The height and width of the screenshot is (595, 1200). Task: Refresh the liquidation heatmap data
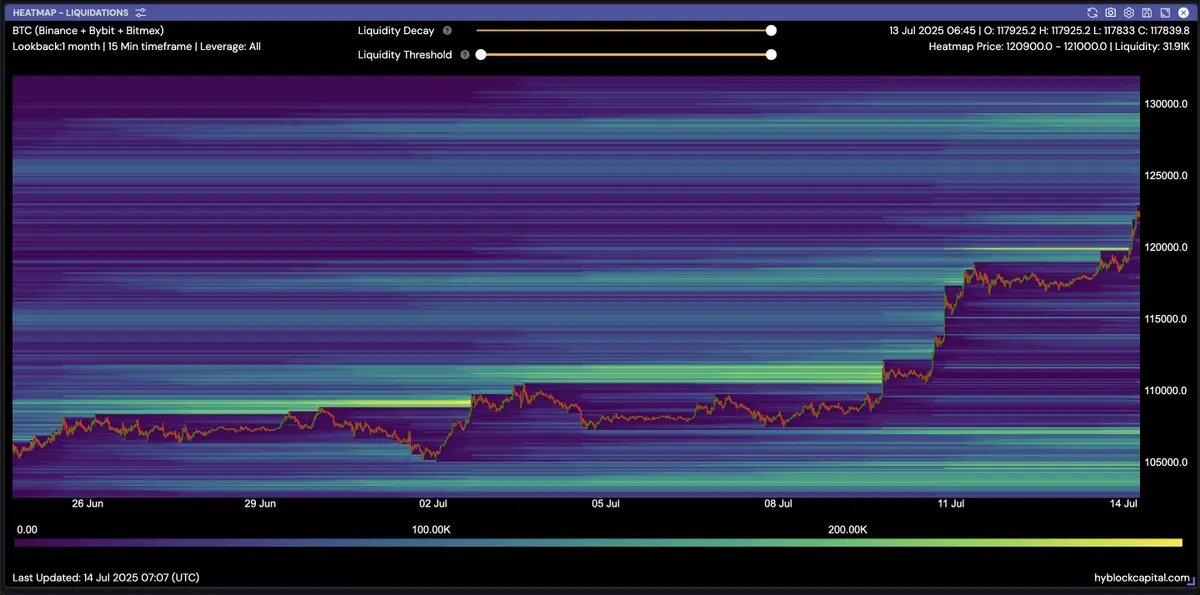(1093, 12)
